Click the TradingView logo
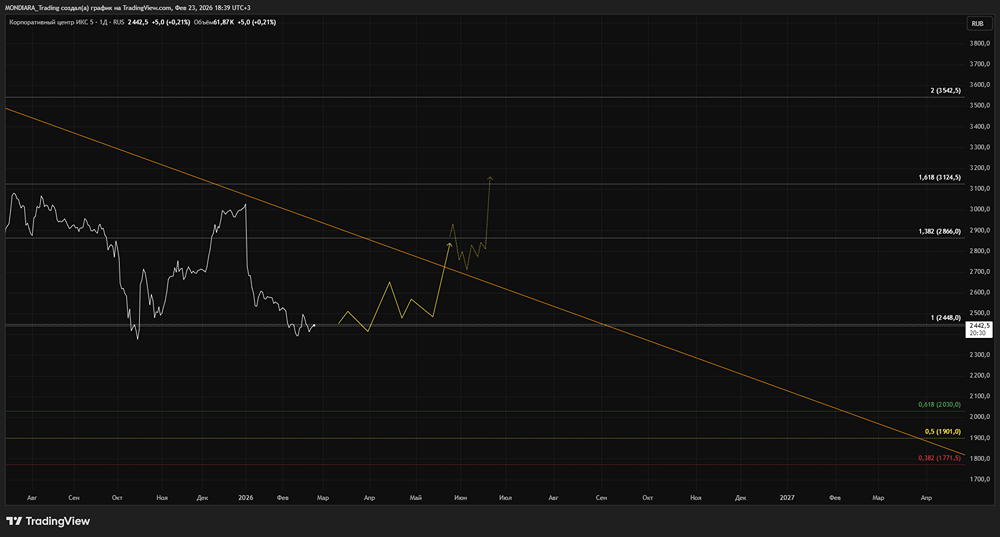This screenshot has height=537, width=1000. pyautogui.click(x=48, y=521)
